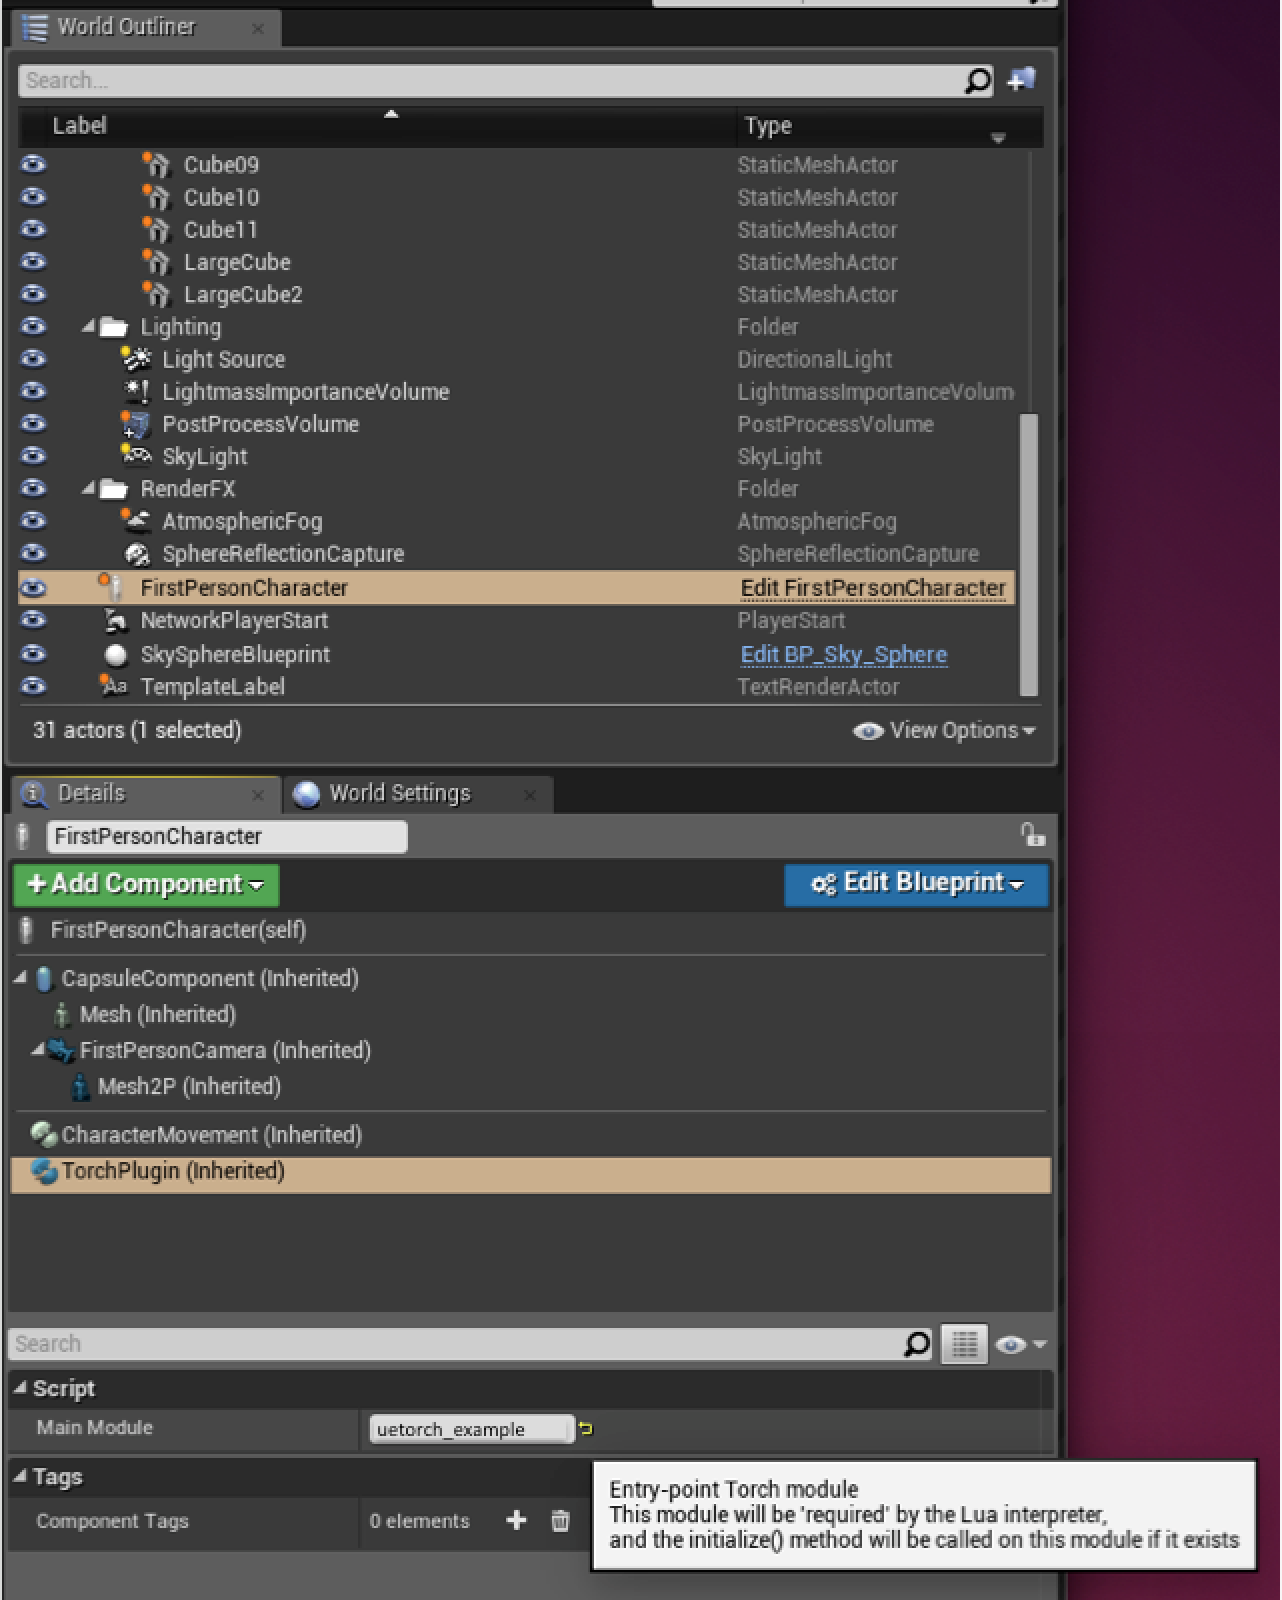Image resolution: width=1282 pixels, height=1600 pixels.
Task: Open the Edit FirstPersonCharacter link
Action: pyautogui.click(x=873, y=588)
